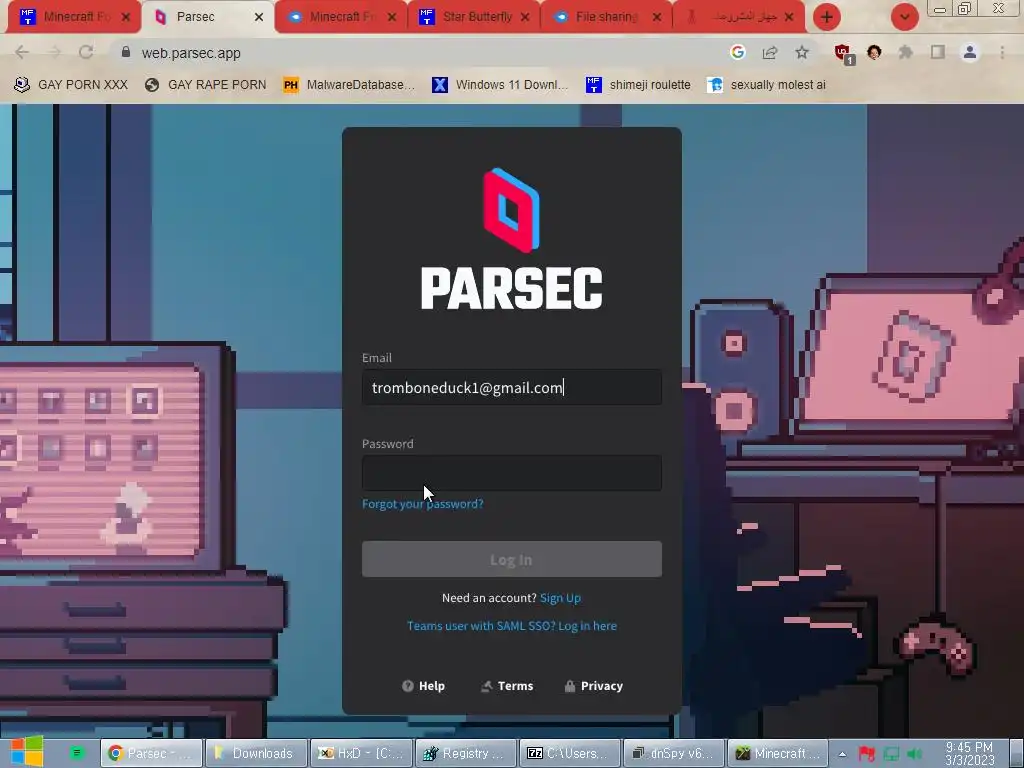Switch to the HxD taskbar window

361,753
